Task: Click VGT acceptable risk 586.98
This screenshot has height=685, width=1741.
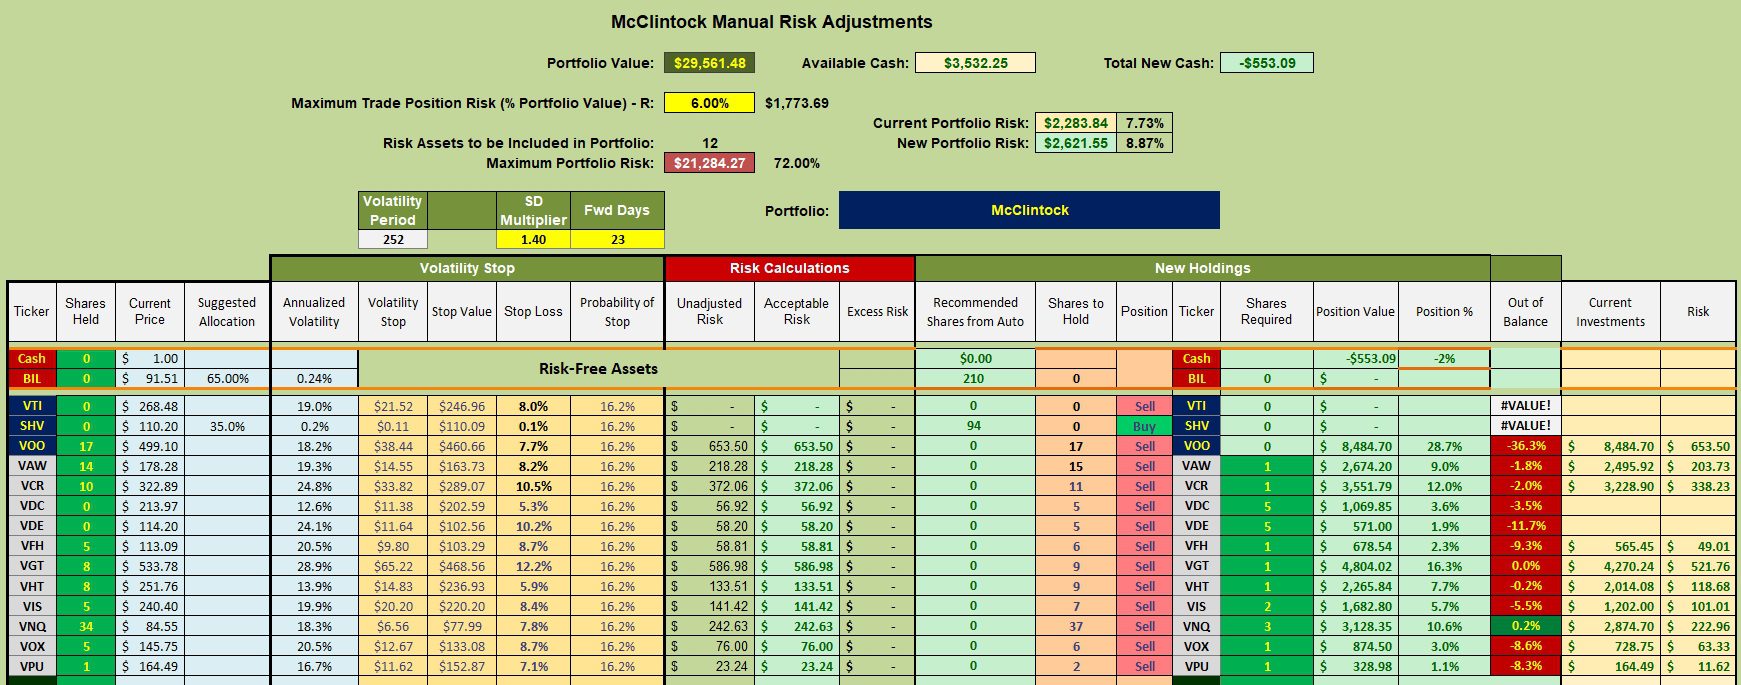Action: click(x=796, y=567)
